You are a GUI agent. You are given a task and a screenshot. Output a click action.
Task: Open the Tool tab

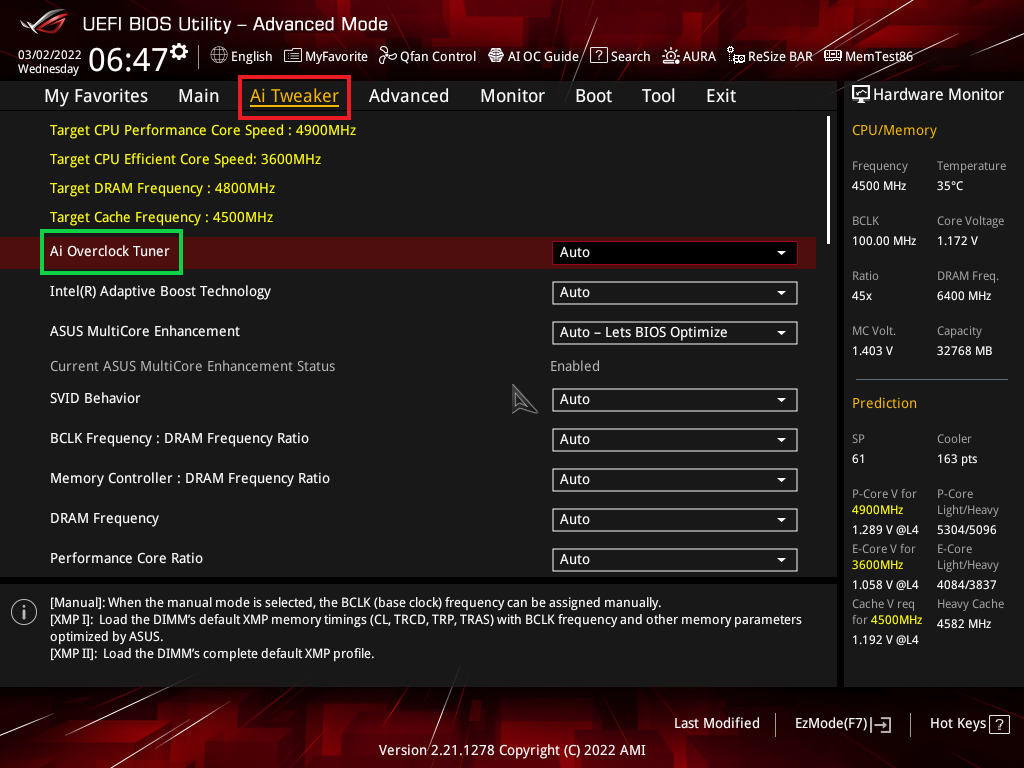pyautogui.click(x=658, y=96)
